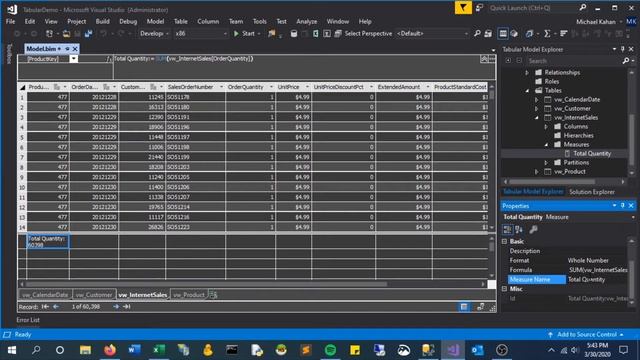Open Firefox from the Windows taskbar
The width and height of the screenshot is (640, 360).
tap(110, 350)
